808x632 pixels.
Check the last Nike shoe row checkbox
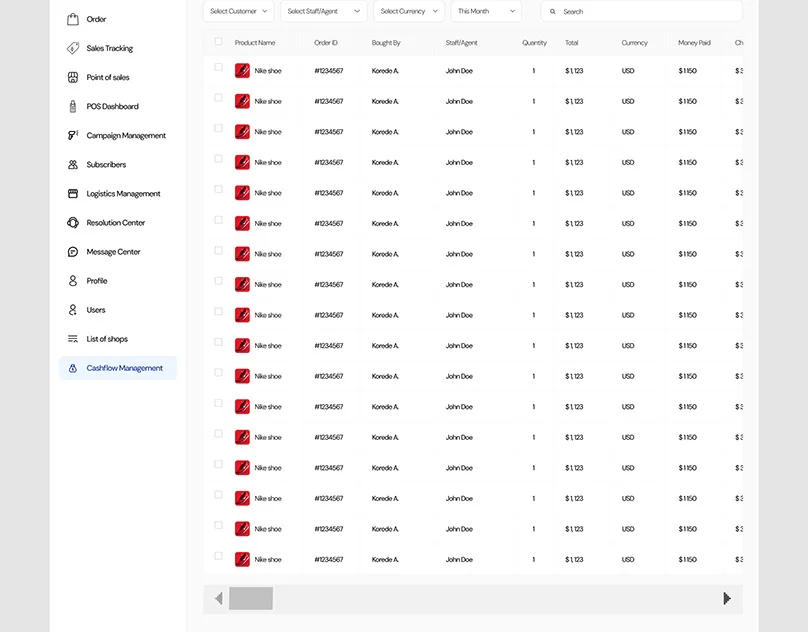pos(218,556)
